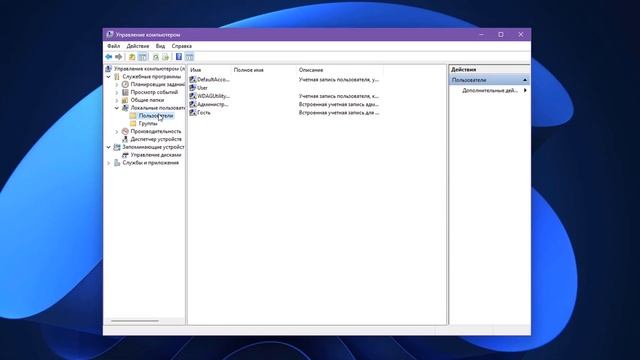Expand the Производительность node
Image resolution: width=640 pixels, height=360 pixels.
tap(117, 131)
